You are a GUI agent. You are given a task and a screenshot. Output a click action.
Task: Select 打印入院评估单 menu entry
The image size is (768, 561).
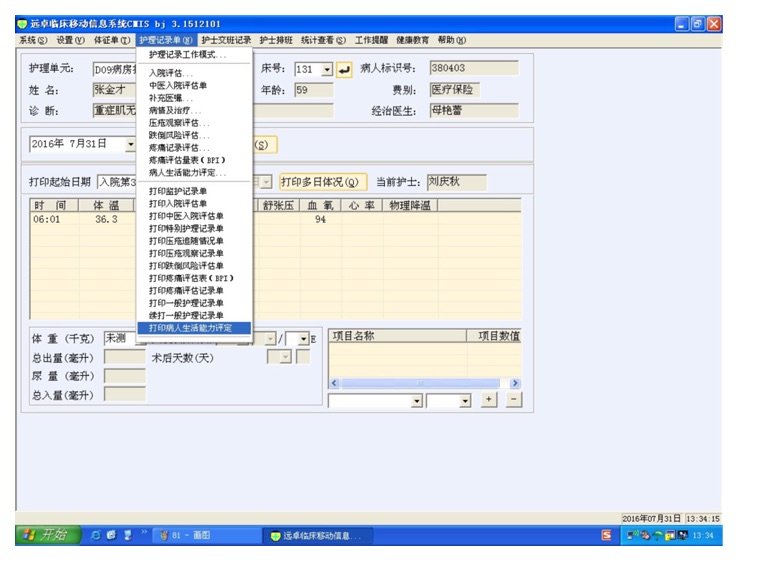coord(194,203)
